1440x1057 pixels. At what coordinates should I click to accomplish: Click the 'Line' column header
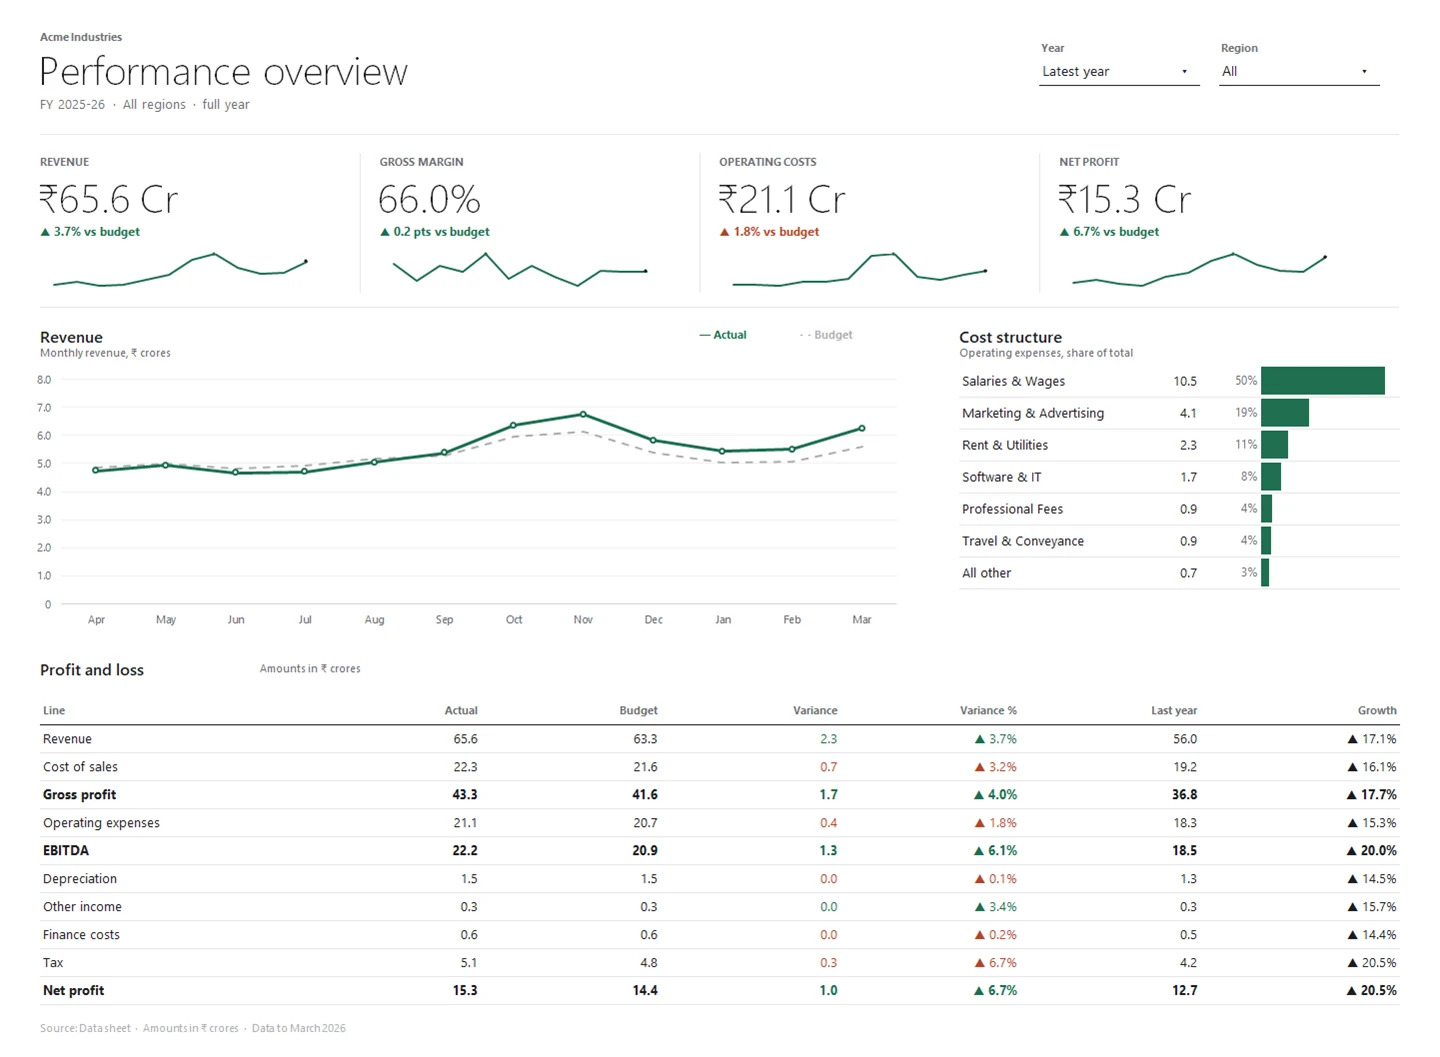tap(54, 711)
